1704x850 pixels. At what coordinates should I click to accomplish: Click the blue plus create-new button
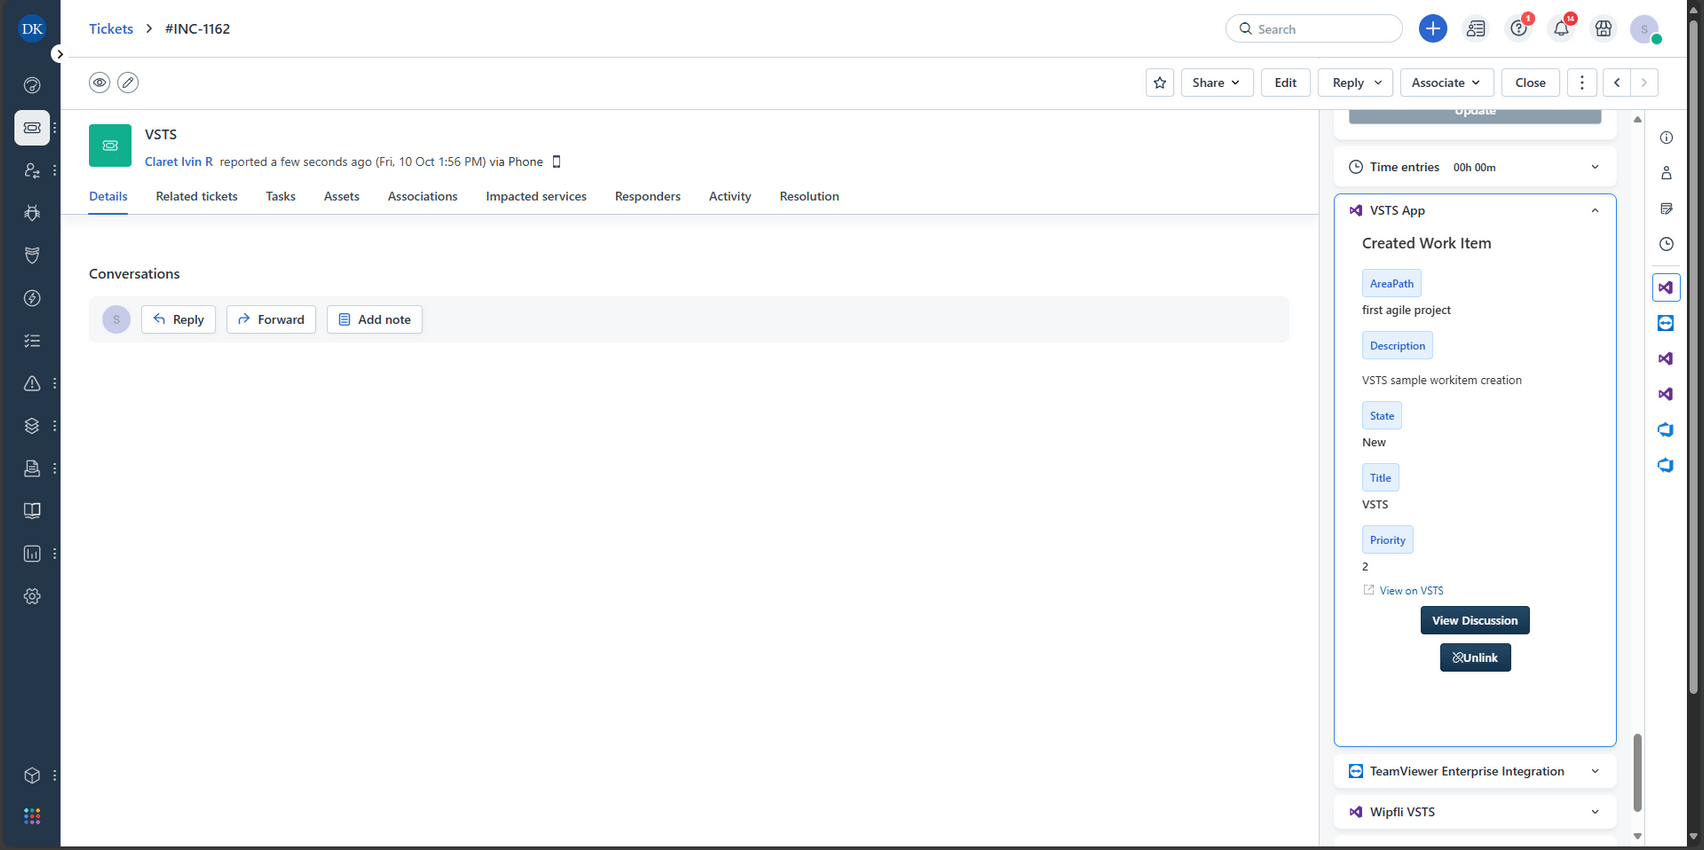tap(1432, 29)
